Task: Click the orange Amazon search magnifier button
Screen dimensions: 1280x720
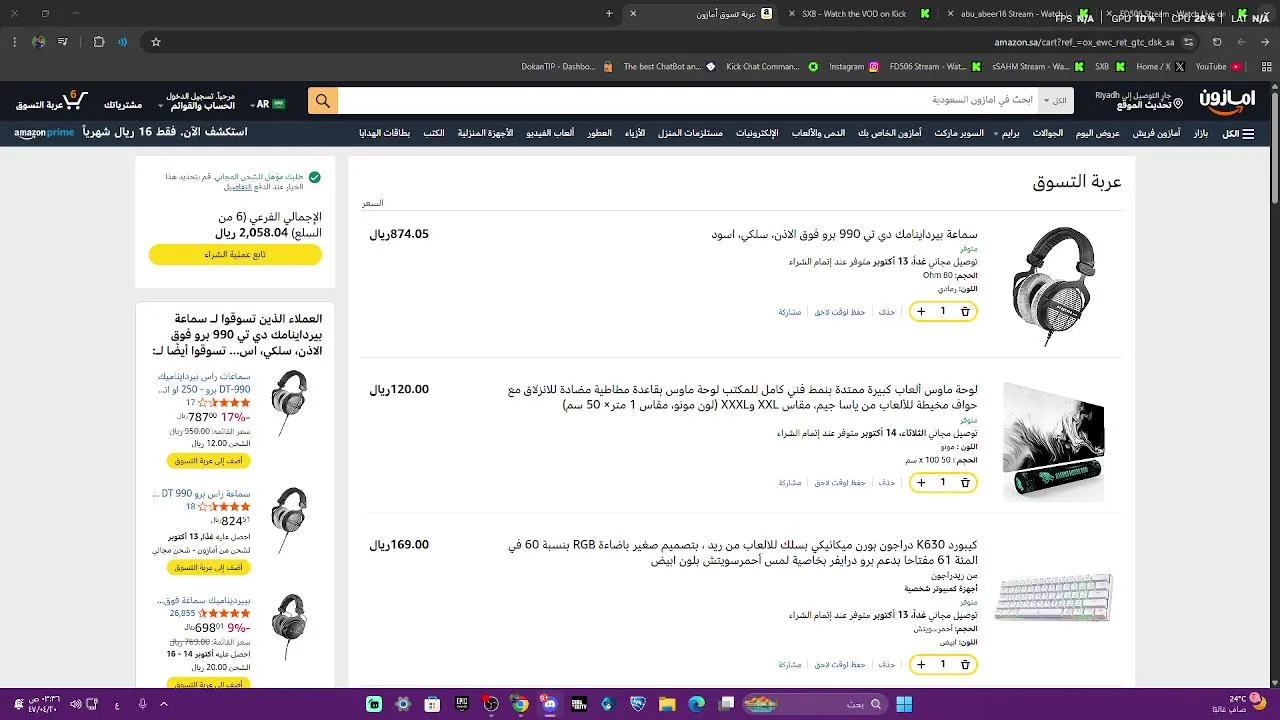Action: (x=322, y=101)
